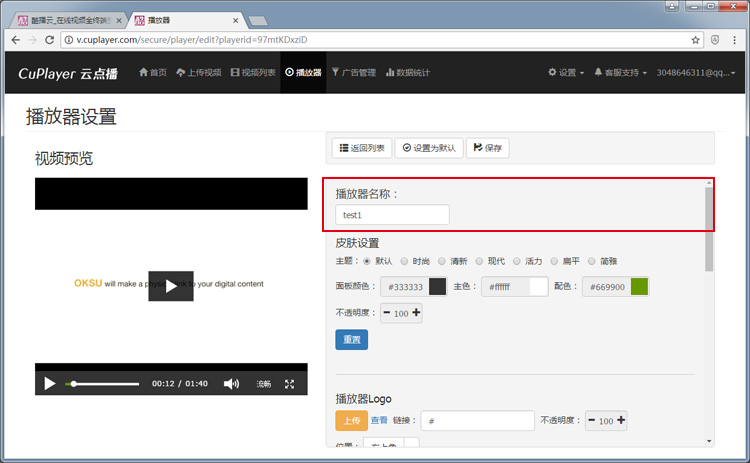Open the 设置 dropdown in the top navbar
Image resolution: width=750 pixels, height=463 pixels.
566,73
